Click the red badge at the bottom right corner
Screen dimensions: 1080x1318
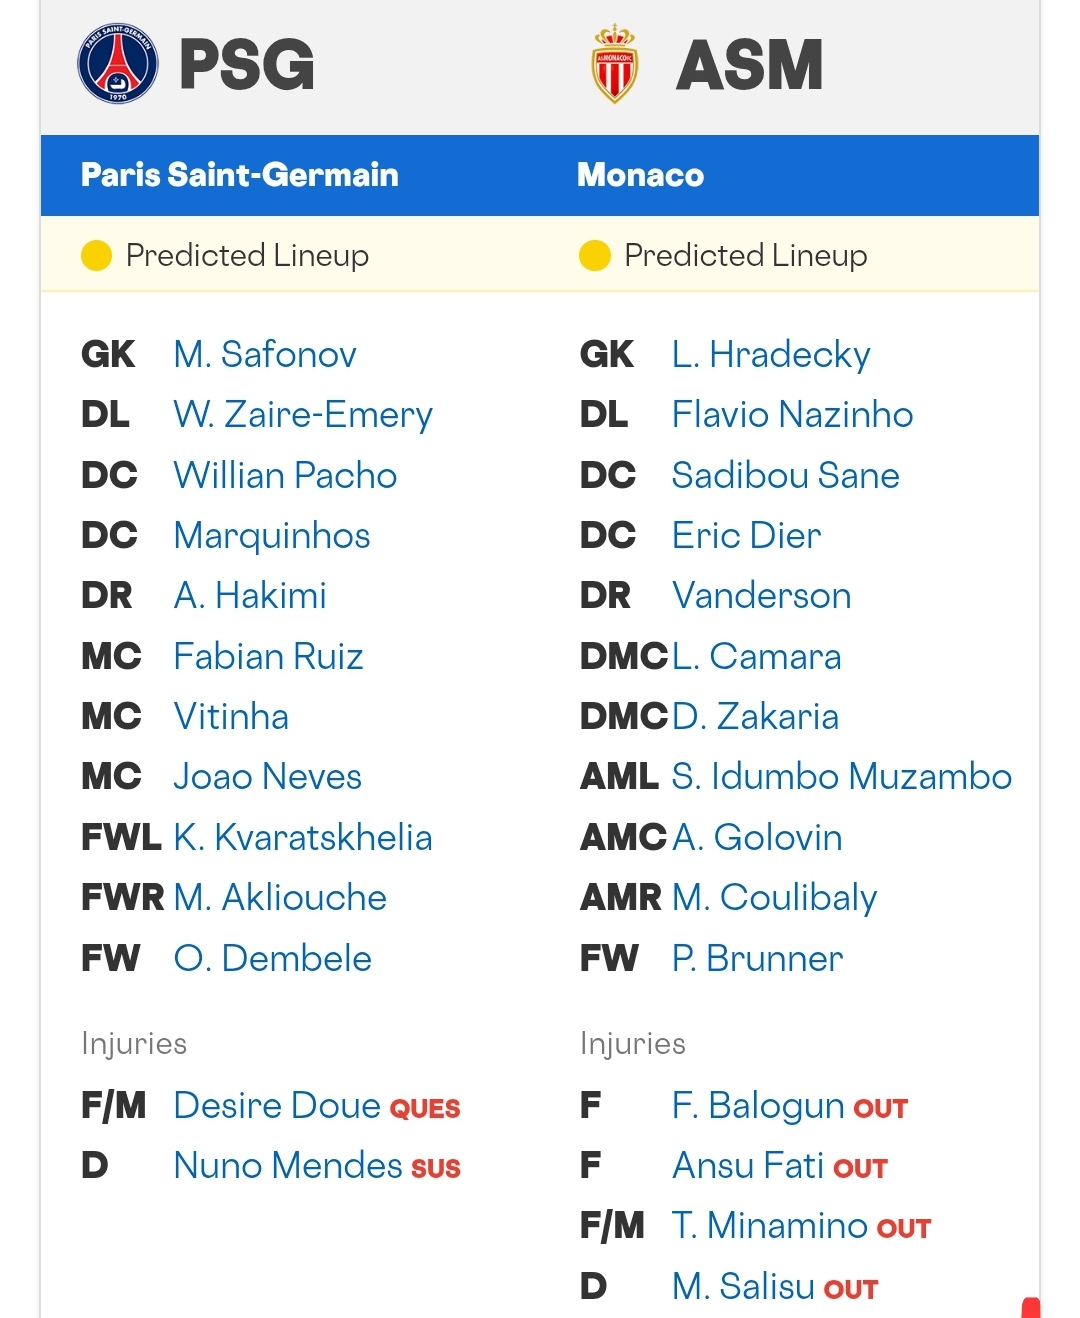(x=1031, y=1308)
